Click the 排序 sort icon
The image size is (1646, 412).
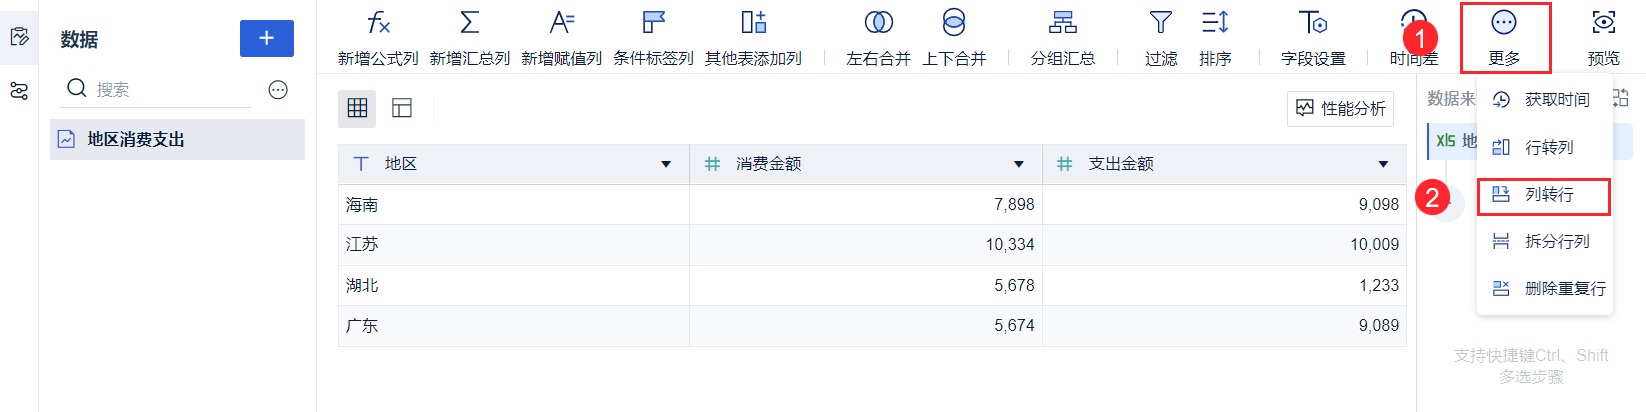click(1215, 23)
